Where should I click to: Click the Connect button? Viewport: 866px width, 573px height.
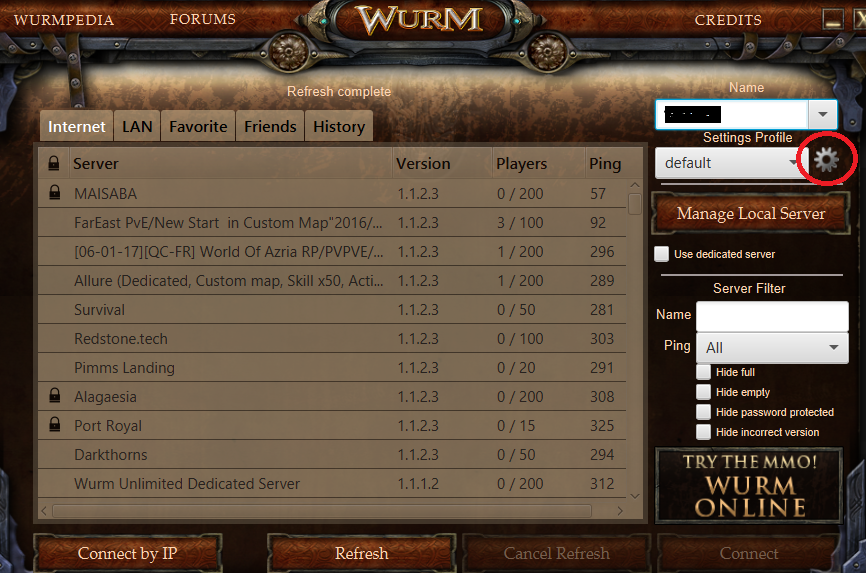tap(749, 553)
